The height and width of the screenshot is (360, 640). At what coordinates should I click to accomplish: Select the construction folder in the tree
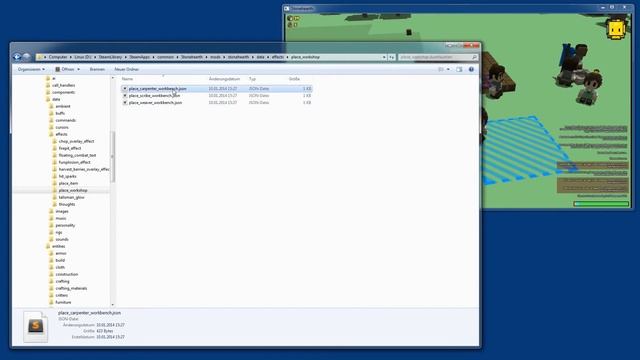tap(67, 274)
